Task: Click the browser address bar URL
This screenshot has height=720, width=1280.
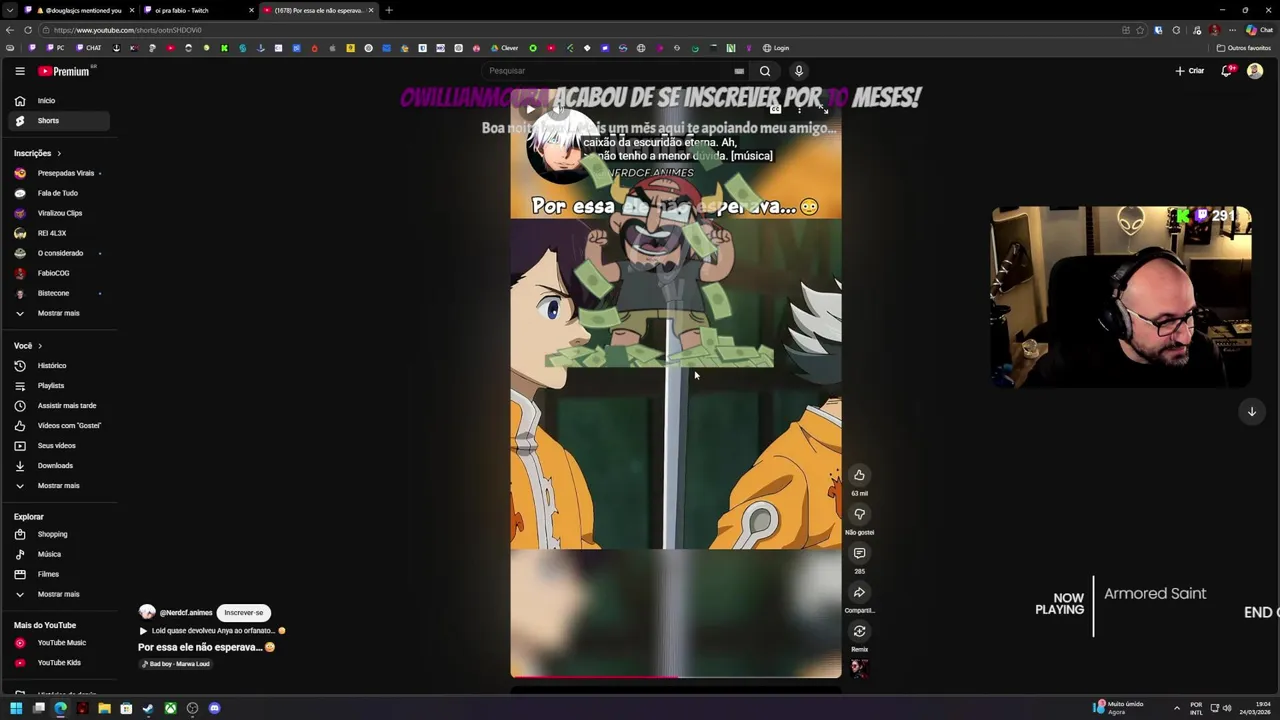Action: (x=127, y=30)
